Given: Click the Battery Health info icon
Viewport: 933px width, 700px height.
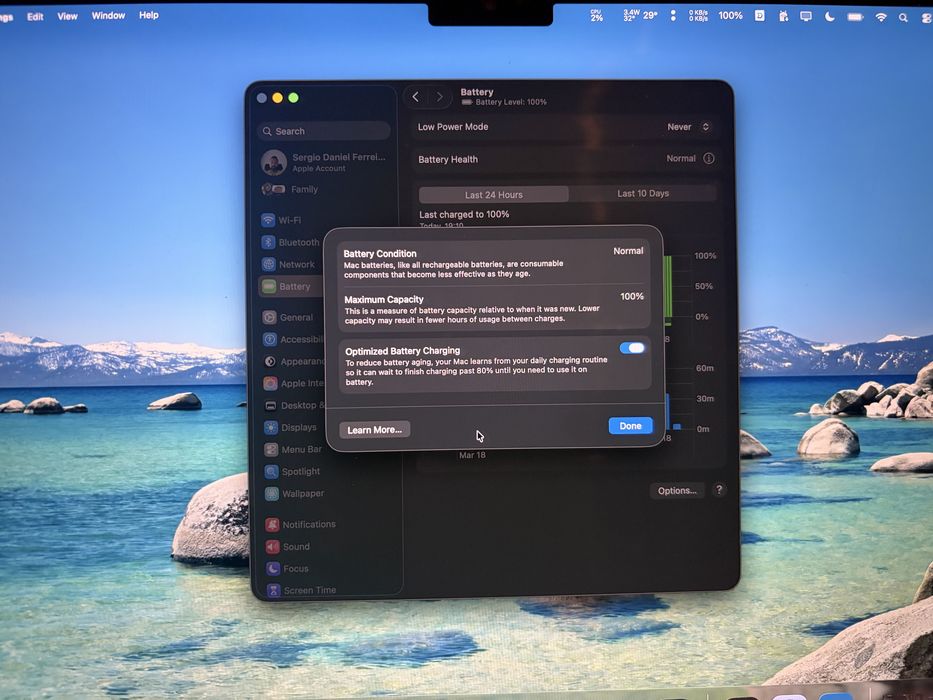Looking at the screenshot, I should [709, 158].
